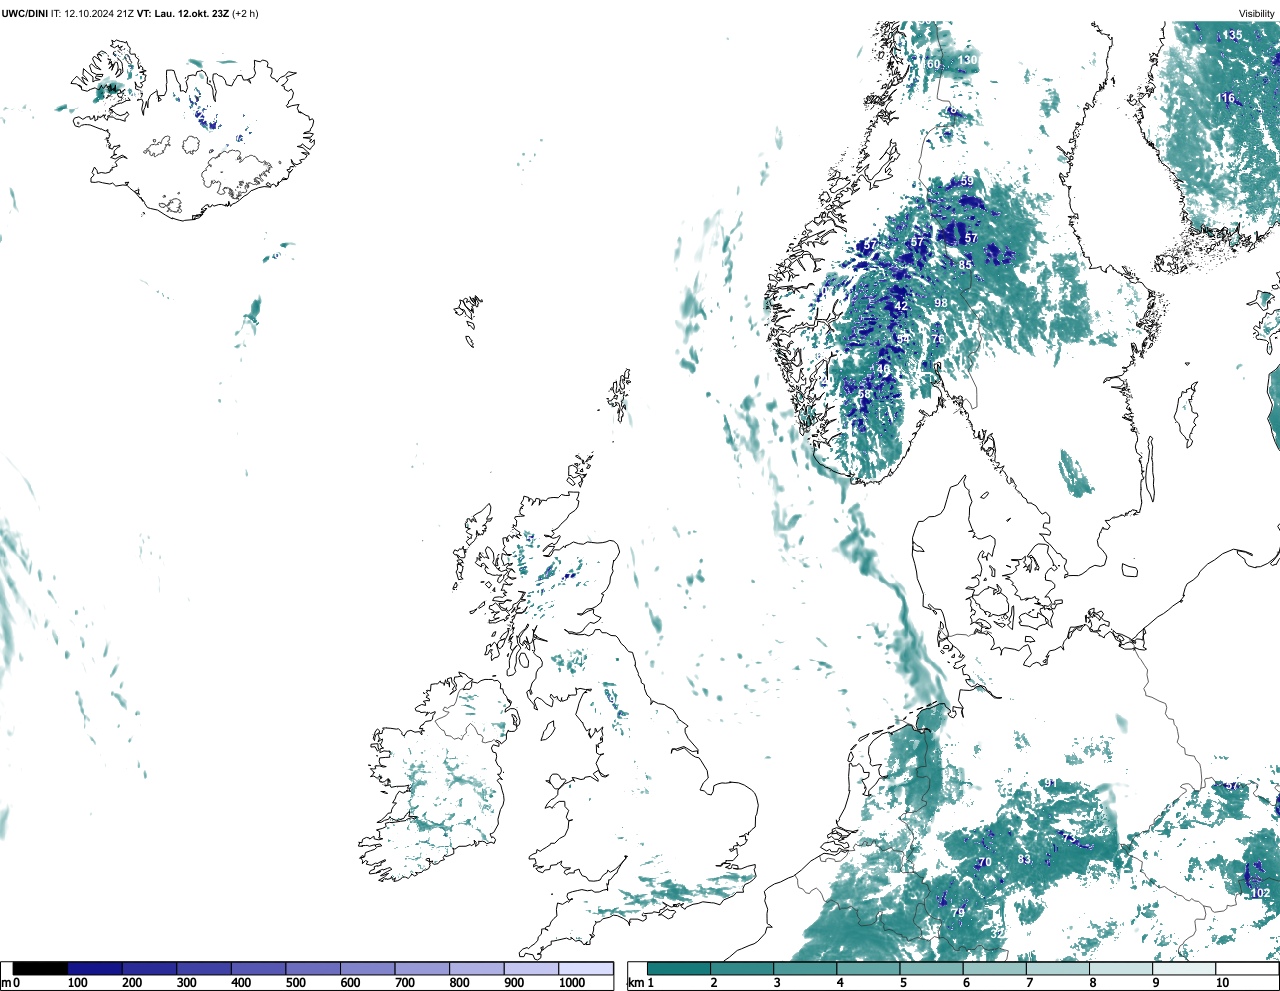Click the '70' visibility value on map

point(985,862)
